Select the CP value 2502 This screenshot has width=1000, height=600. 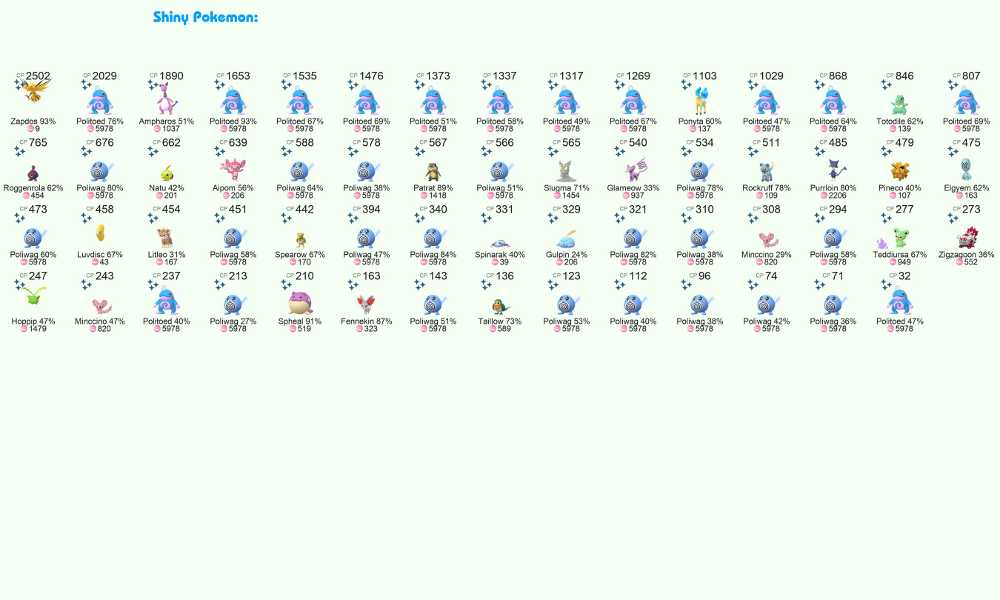click(x=38, y=75)
